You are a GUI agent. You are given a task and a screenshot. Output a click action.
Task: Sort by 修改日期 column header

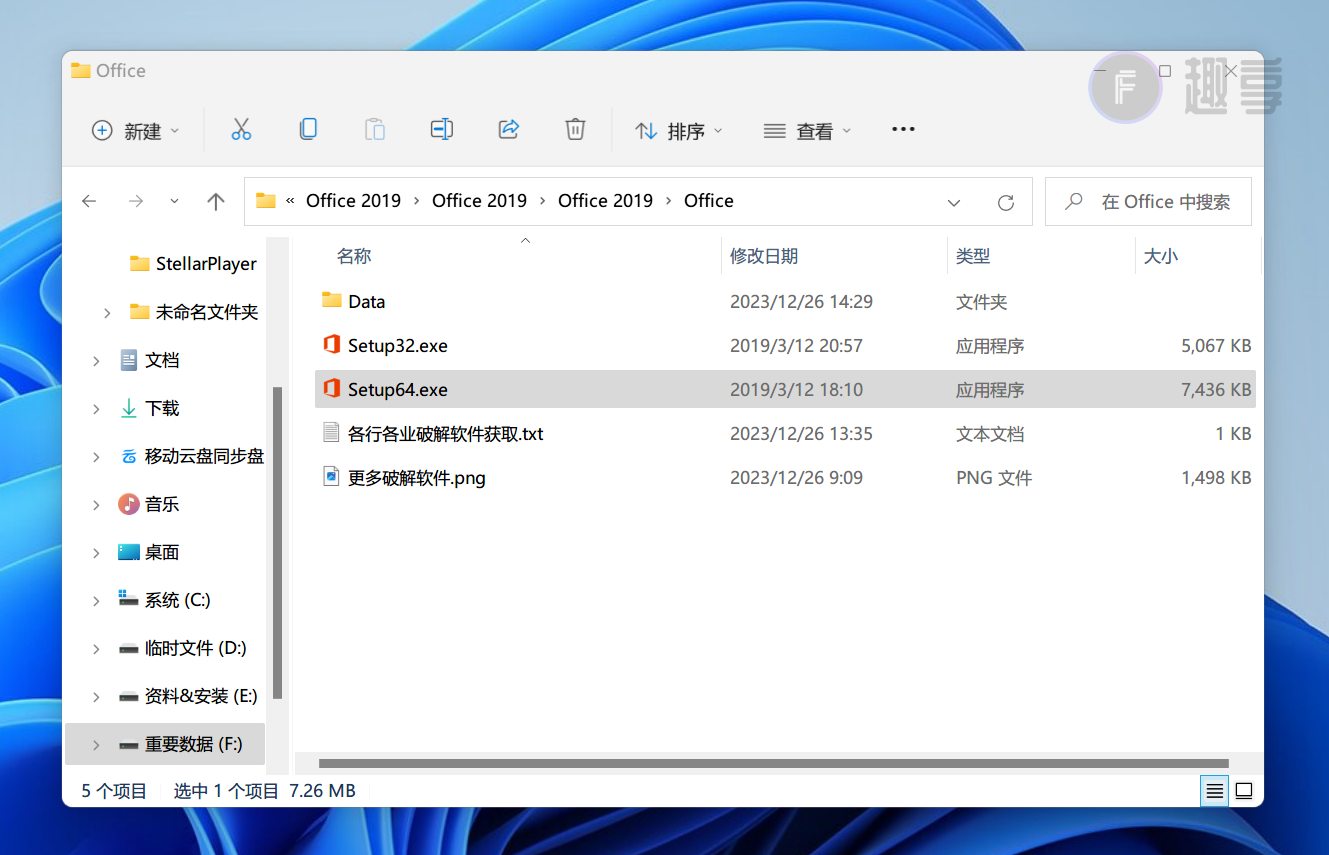(x=764, y=256)
